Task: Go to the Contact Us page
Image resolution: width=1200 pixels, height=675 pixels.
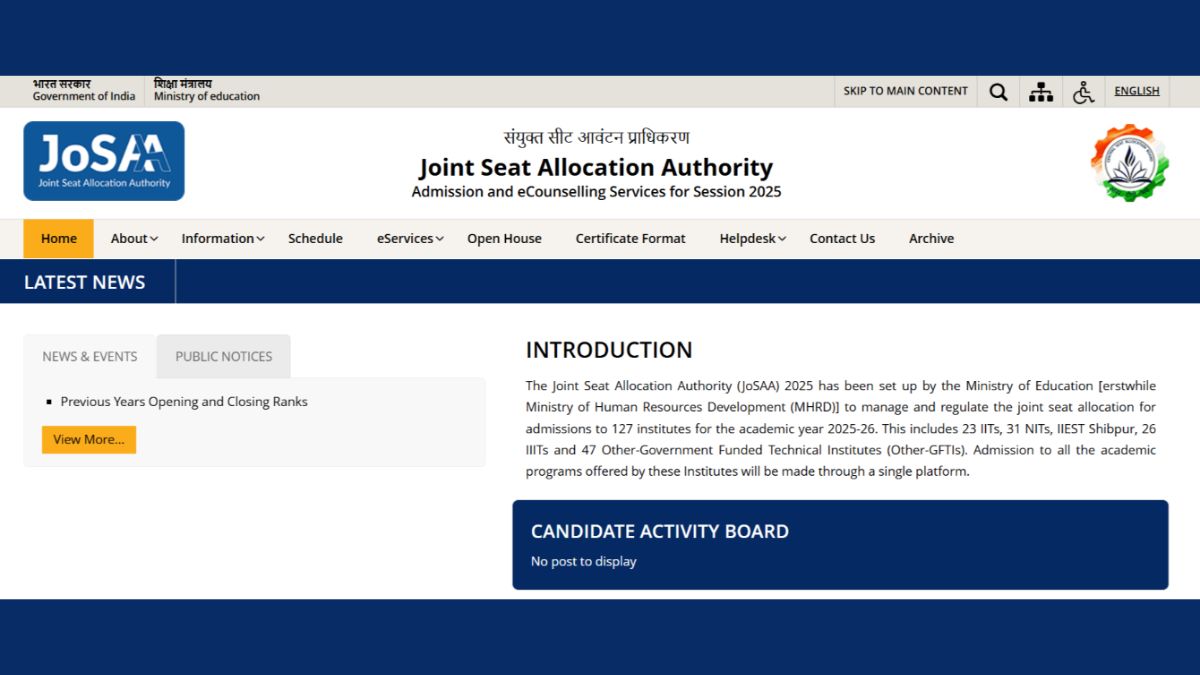Action: click(842, 238)
